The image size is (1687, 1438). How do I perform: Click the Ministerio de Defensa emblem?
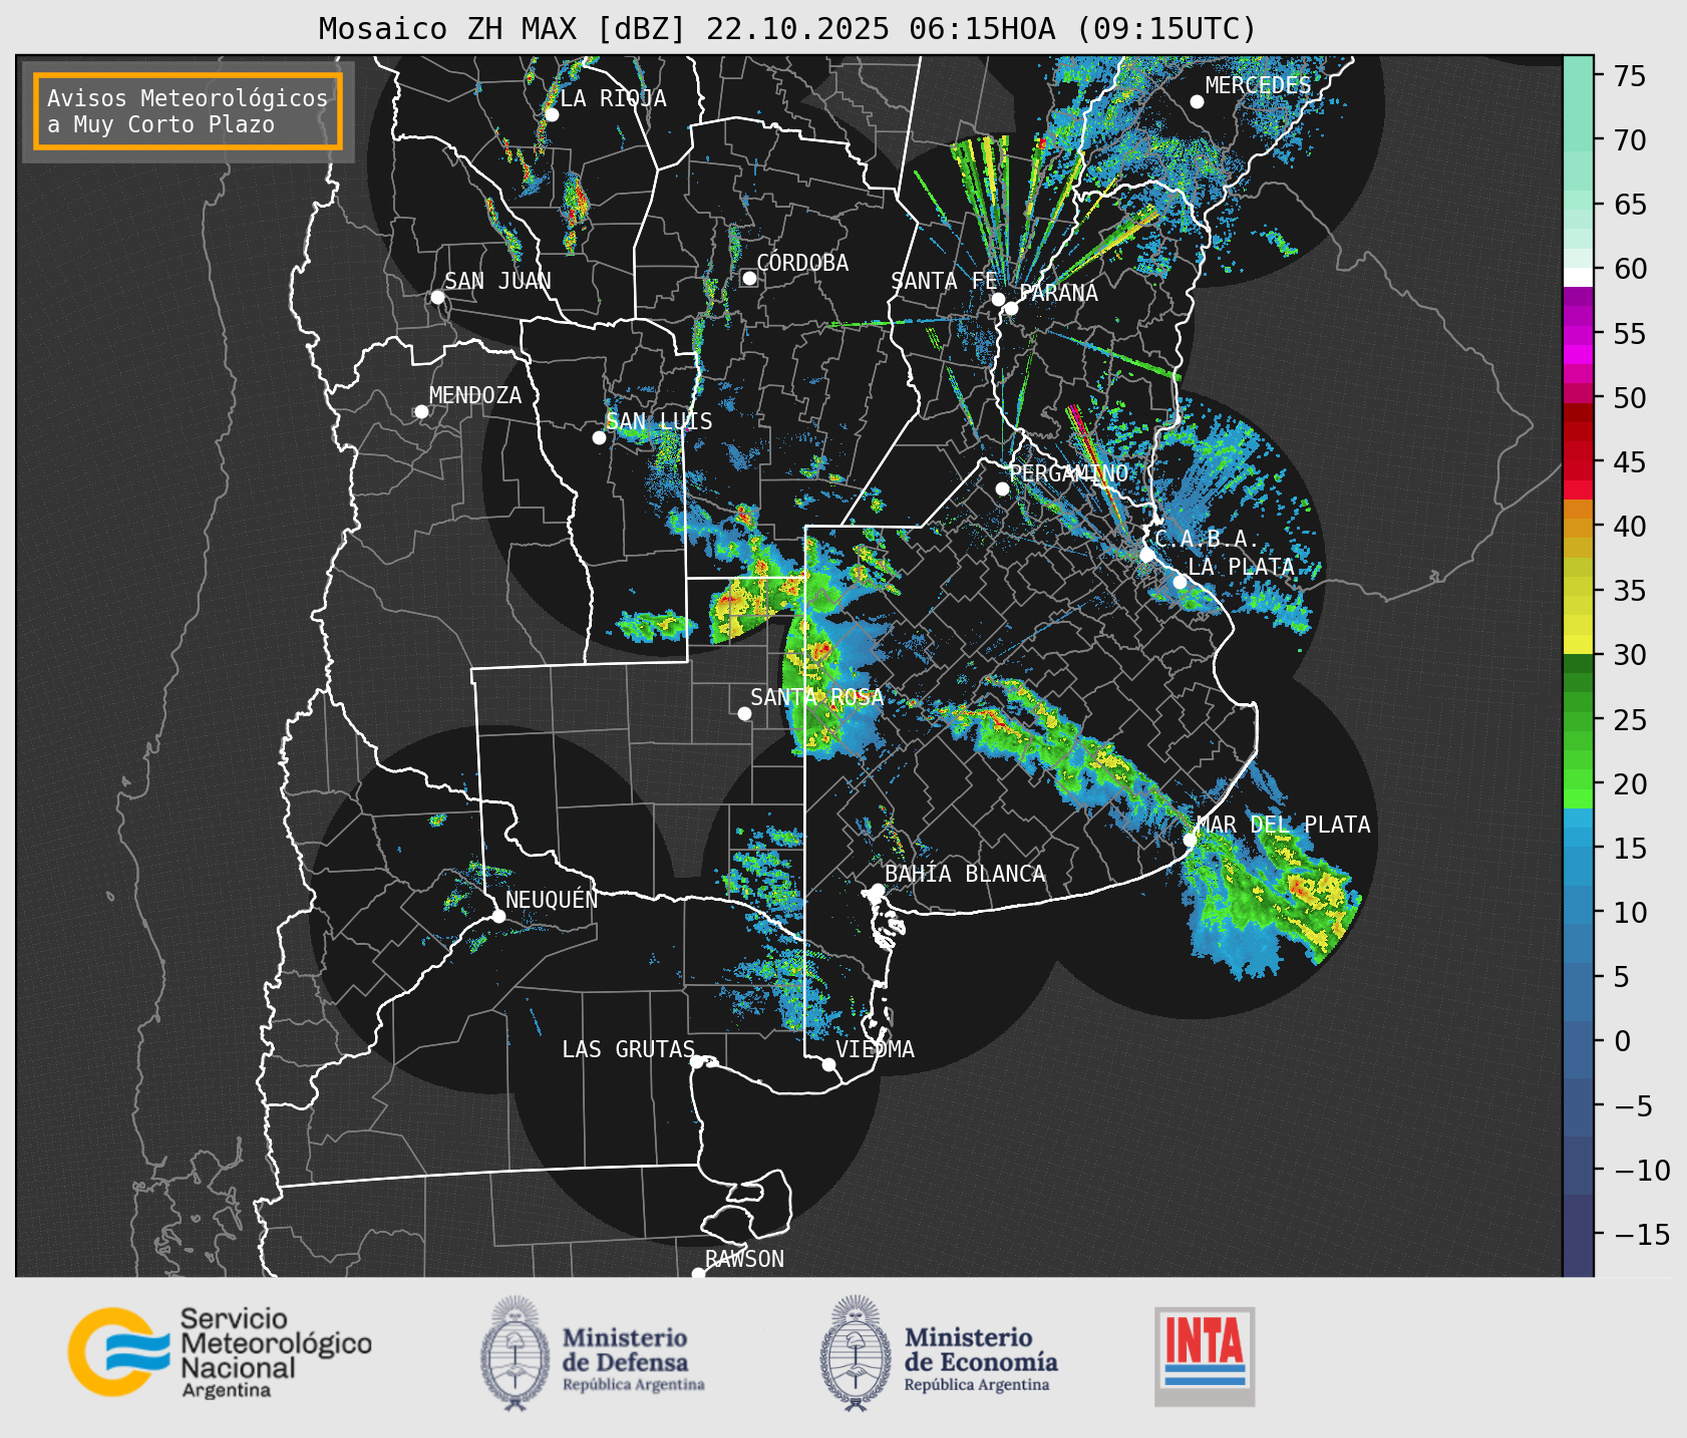tap(516, 1353)
